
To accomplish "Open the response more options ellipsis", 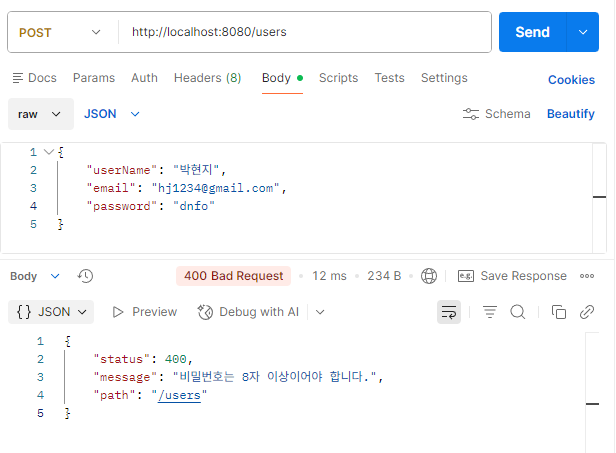I will click(587, 276).
